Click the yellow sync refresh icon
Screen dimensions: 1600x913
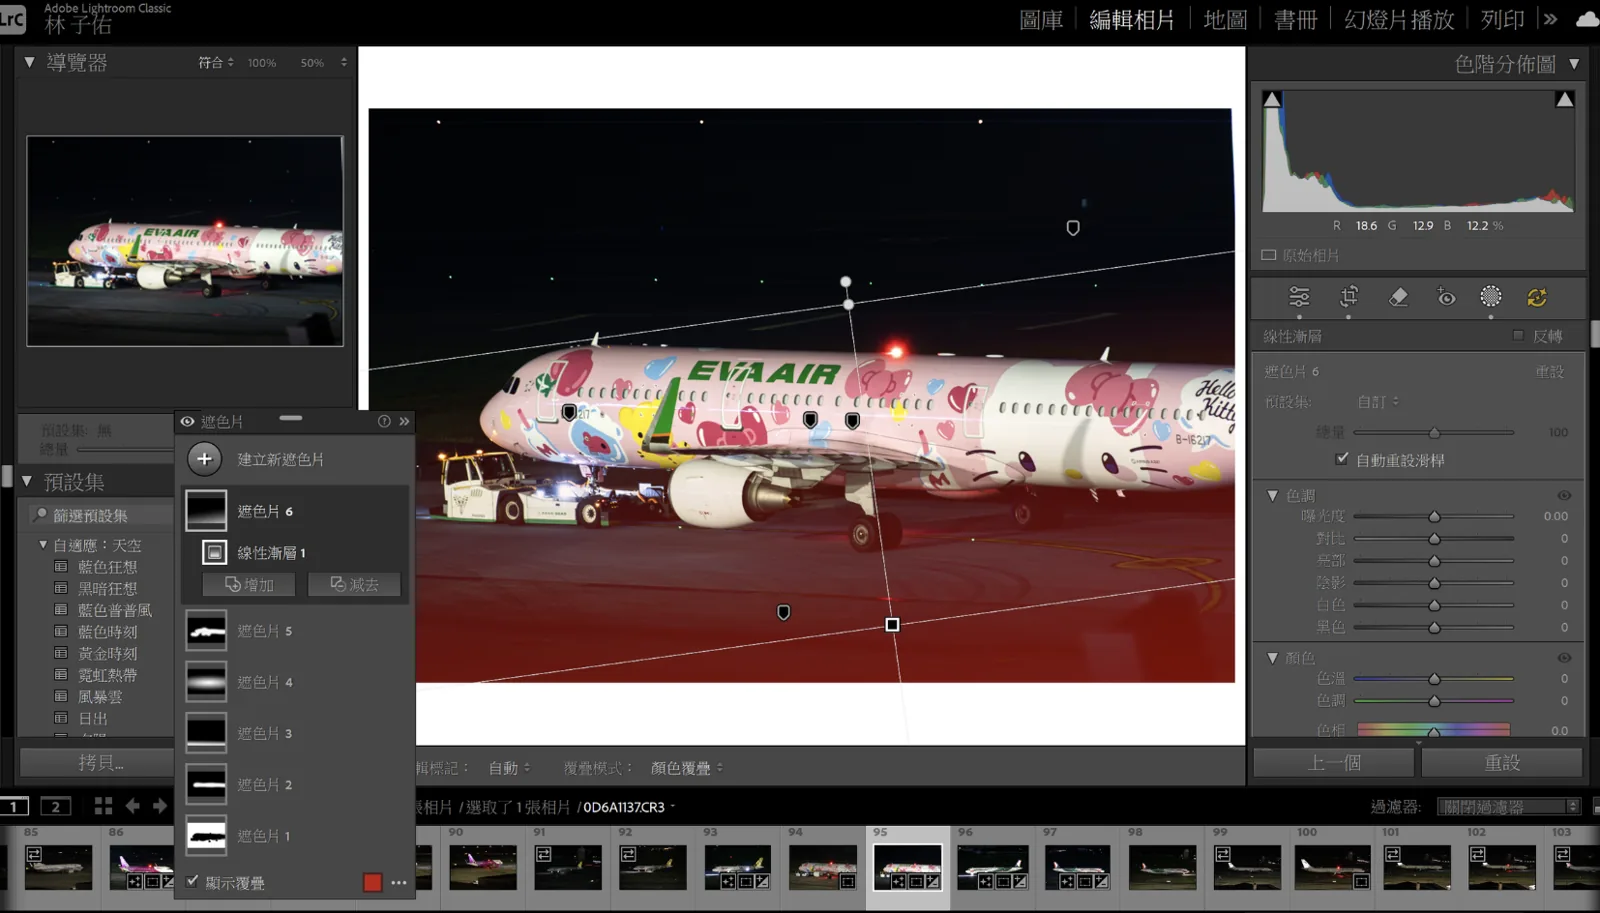point(1537,297)
